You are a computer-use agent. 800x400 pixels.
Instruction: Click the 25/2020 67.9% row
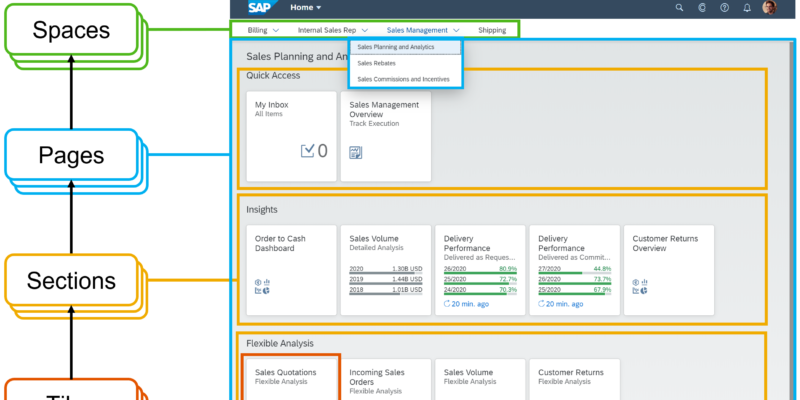tap(574, 290)
